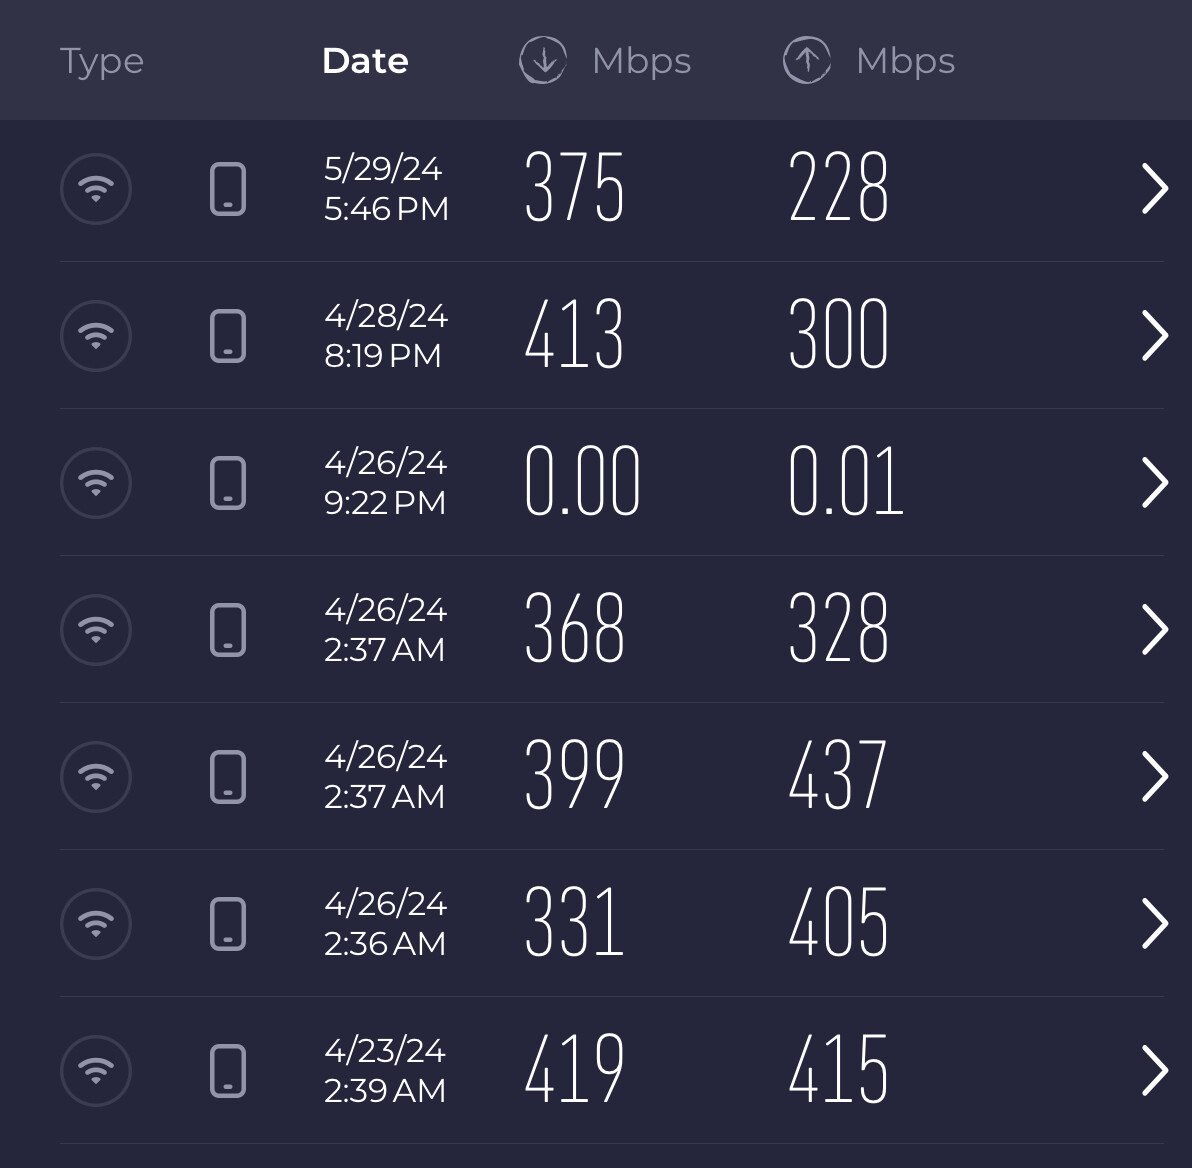The width and height of the screenshot is (1192, 1168).
Task: Sort by download Mbps column header
Action: (x=641, y=61)
